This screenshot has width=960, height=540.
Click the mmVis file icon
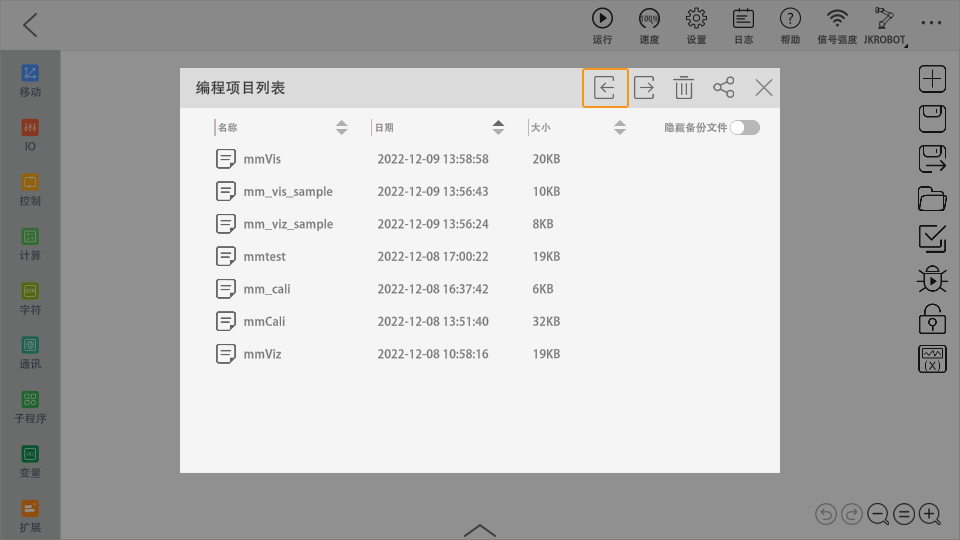(225, 159)
